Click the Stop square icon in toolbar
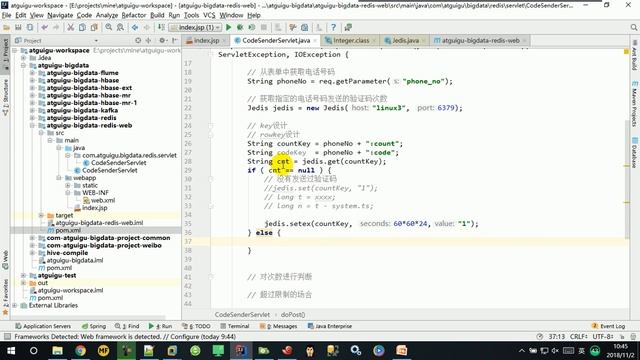Viewport: 640px width, 360px height. (264, 27)
